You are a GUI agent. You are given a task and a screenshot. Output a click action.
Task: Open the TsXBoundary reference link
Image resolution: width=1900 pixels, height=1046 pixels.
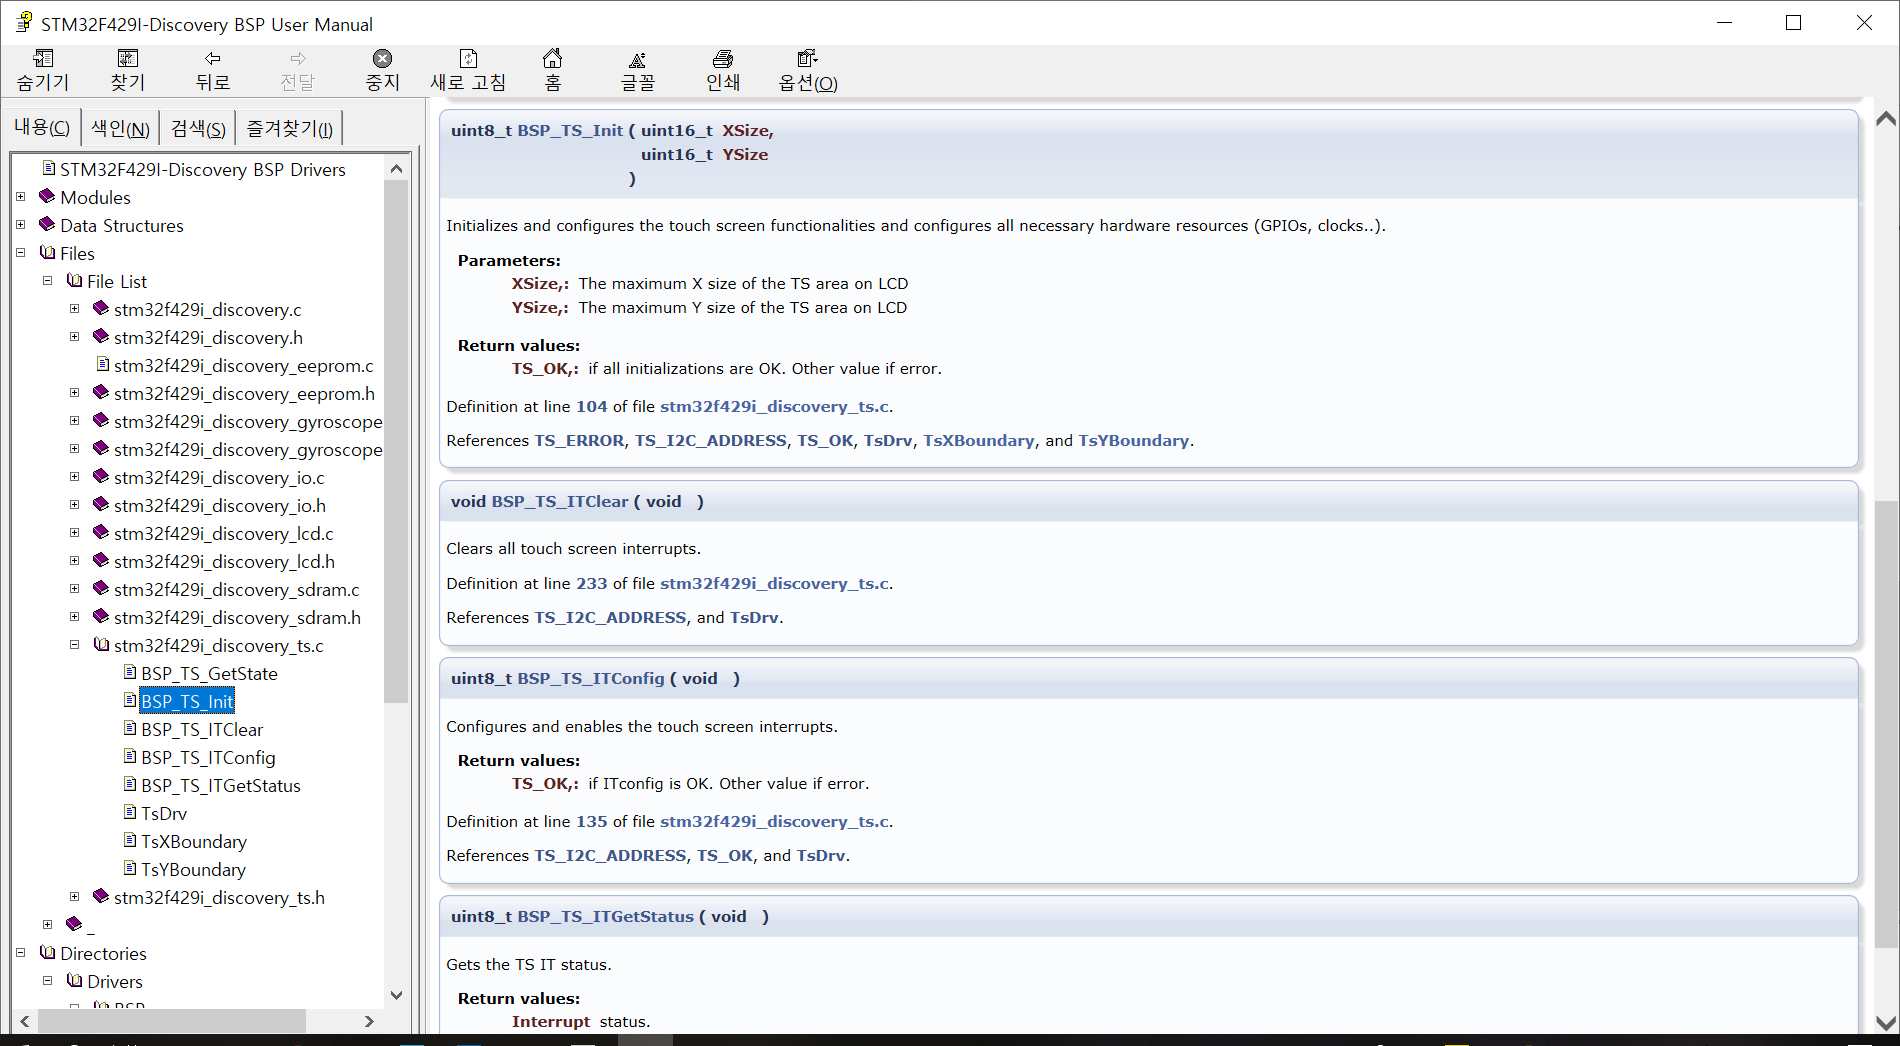point(979,440)
